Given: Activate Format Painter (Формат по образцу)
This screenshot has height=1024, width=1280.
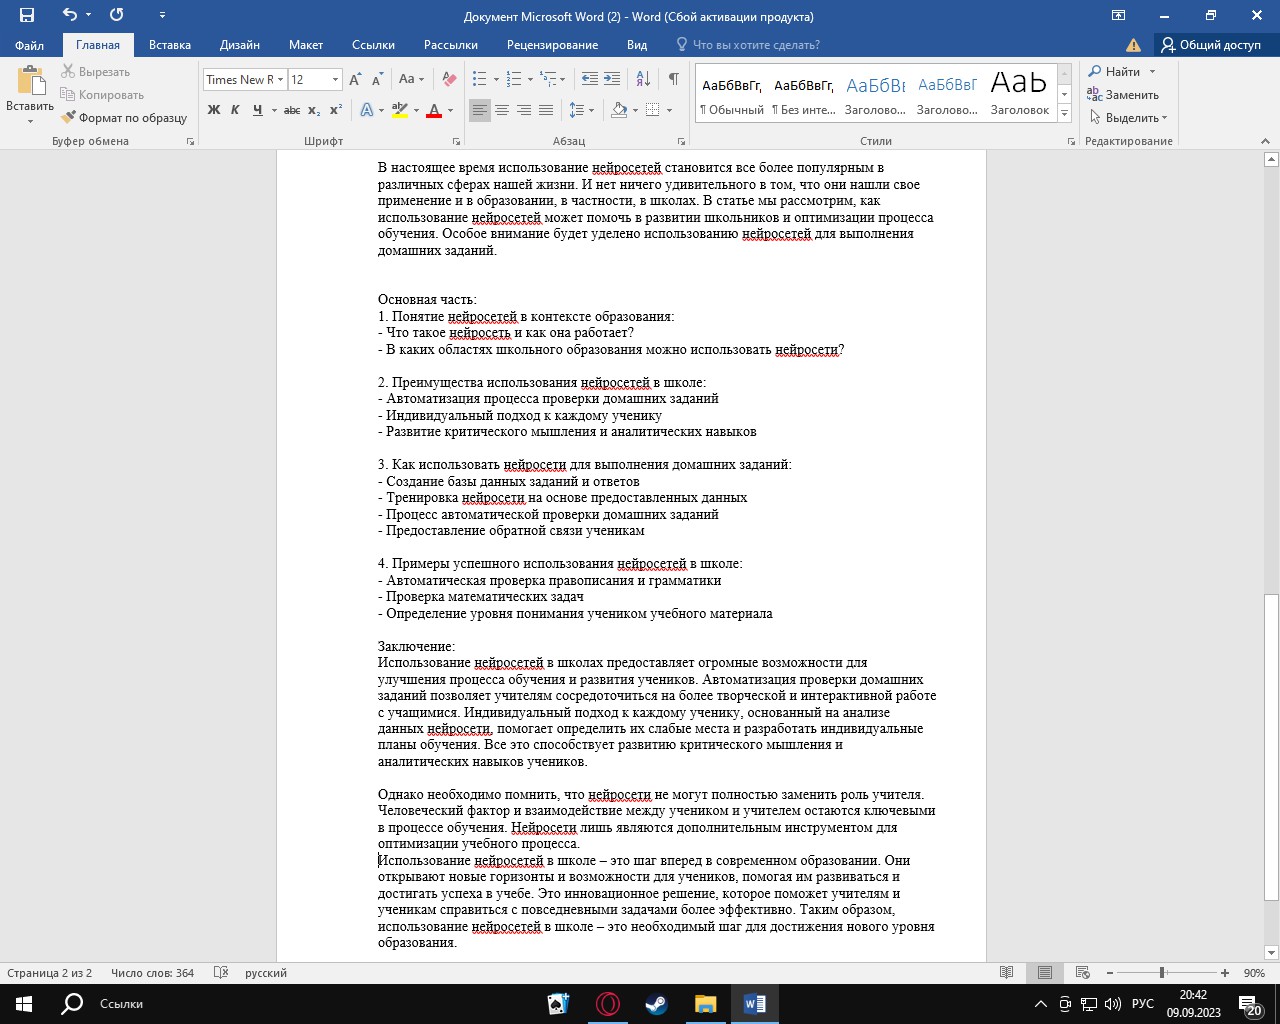Looking at the screenshot, I should click(124, 118).
